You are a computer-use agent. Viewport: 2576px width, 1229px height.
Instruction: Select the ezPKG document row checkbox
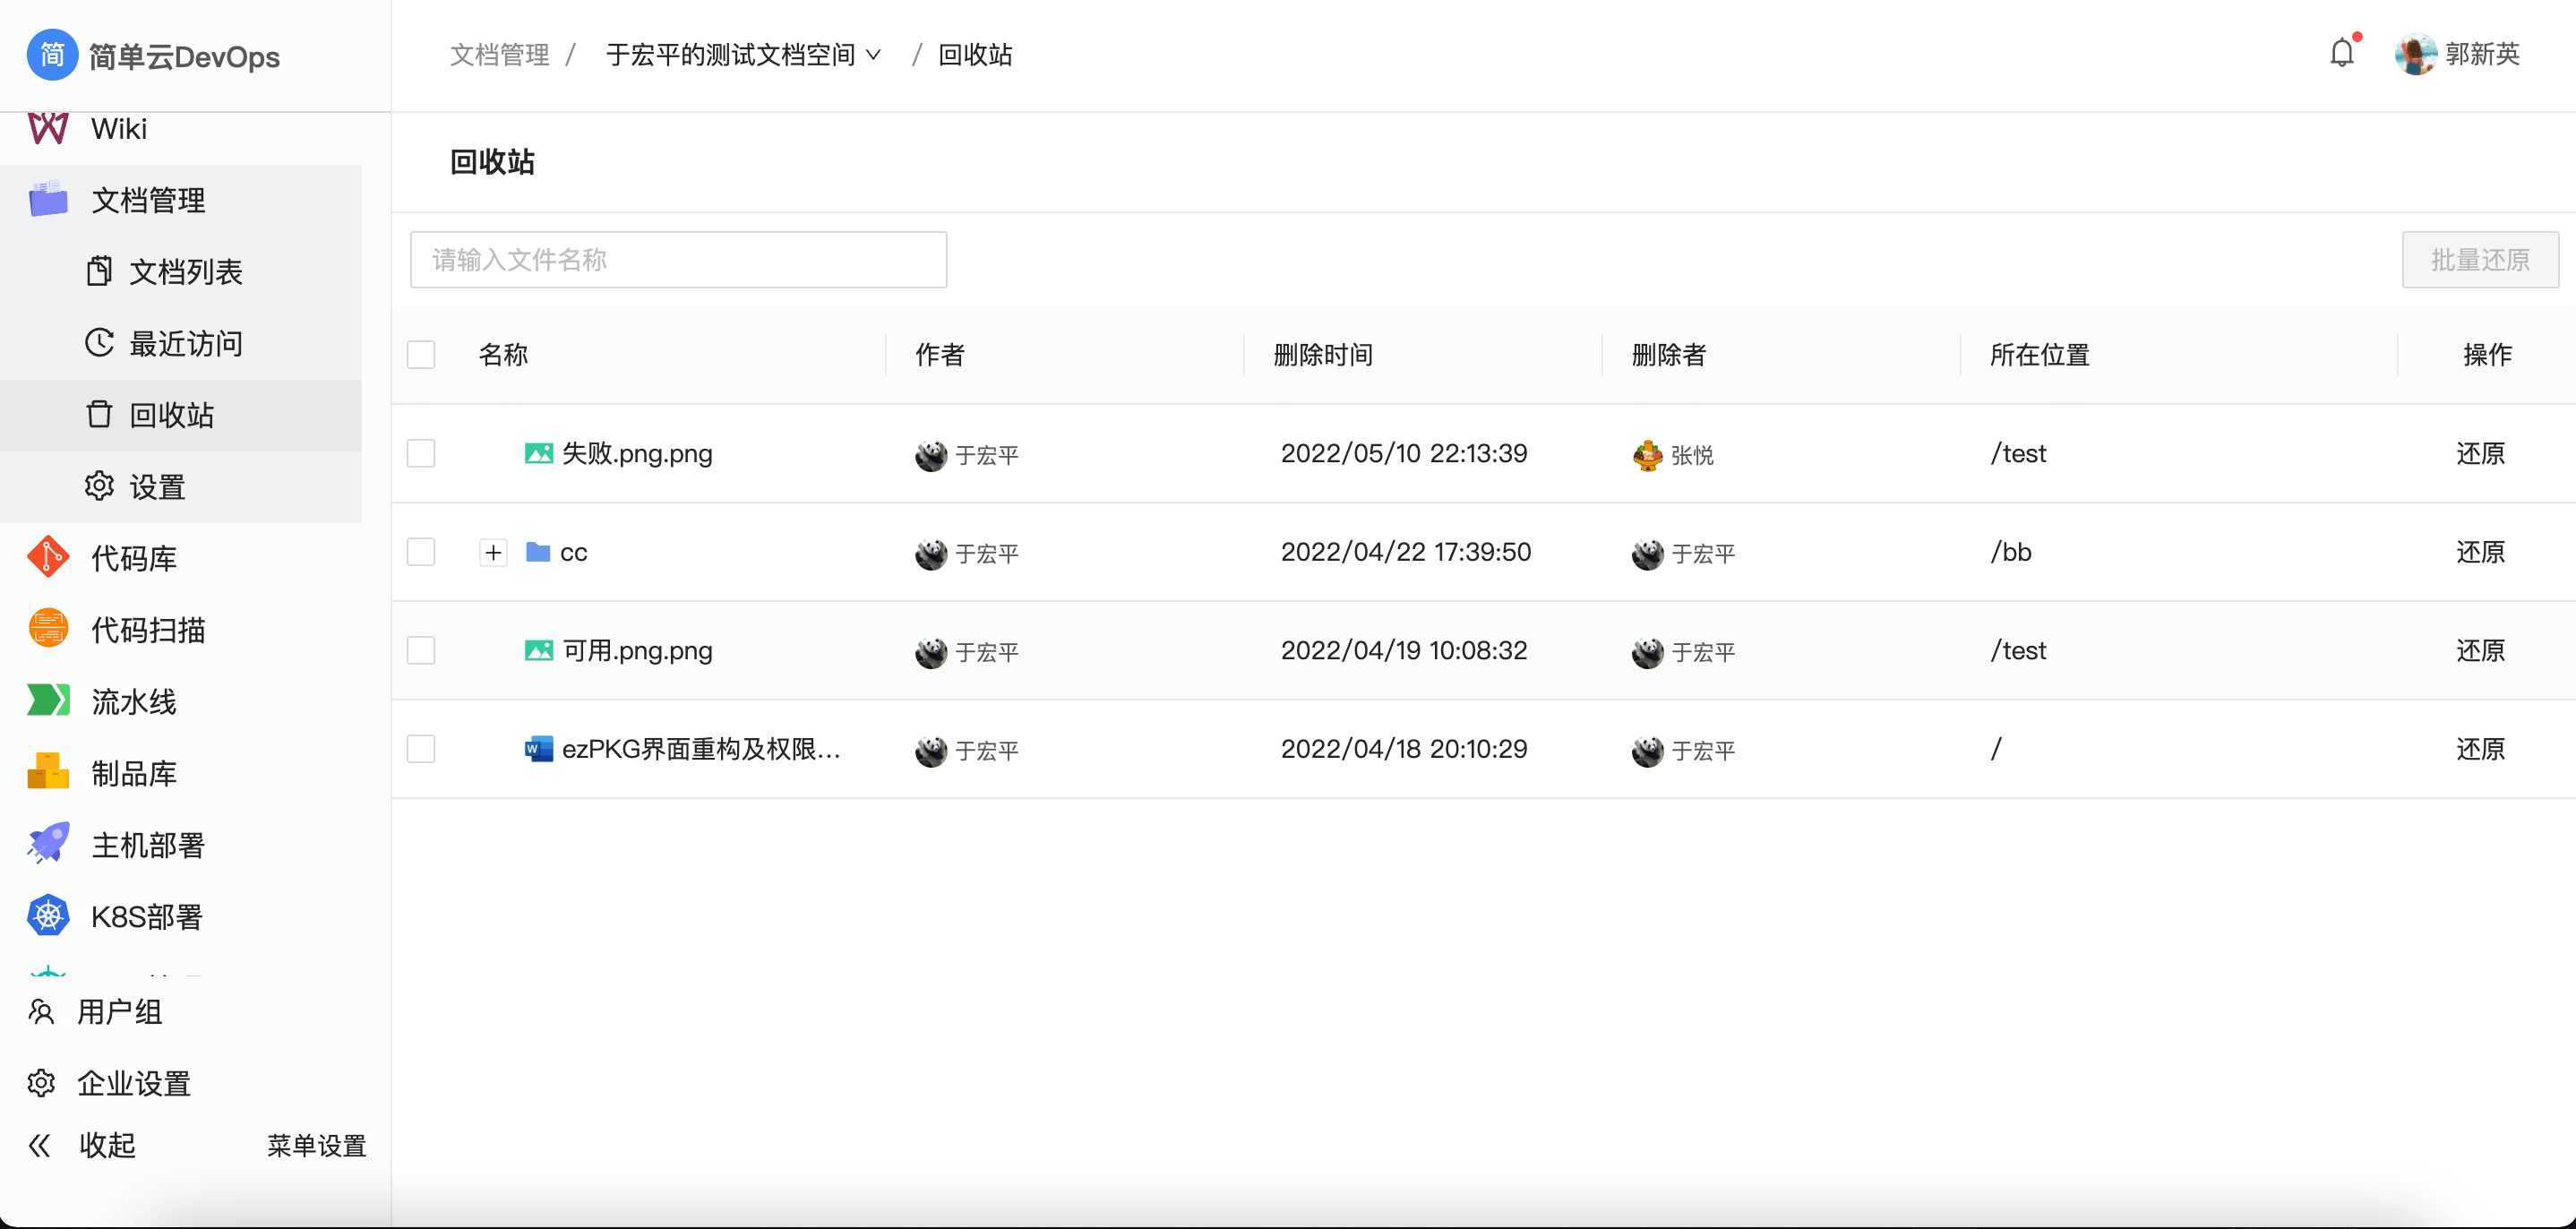click(421, 749)
